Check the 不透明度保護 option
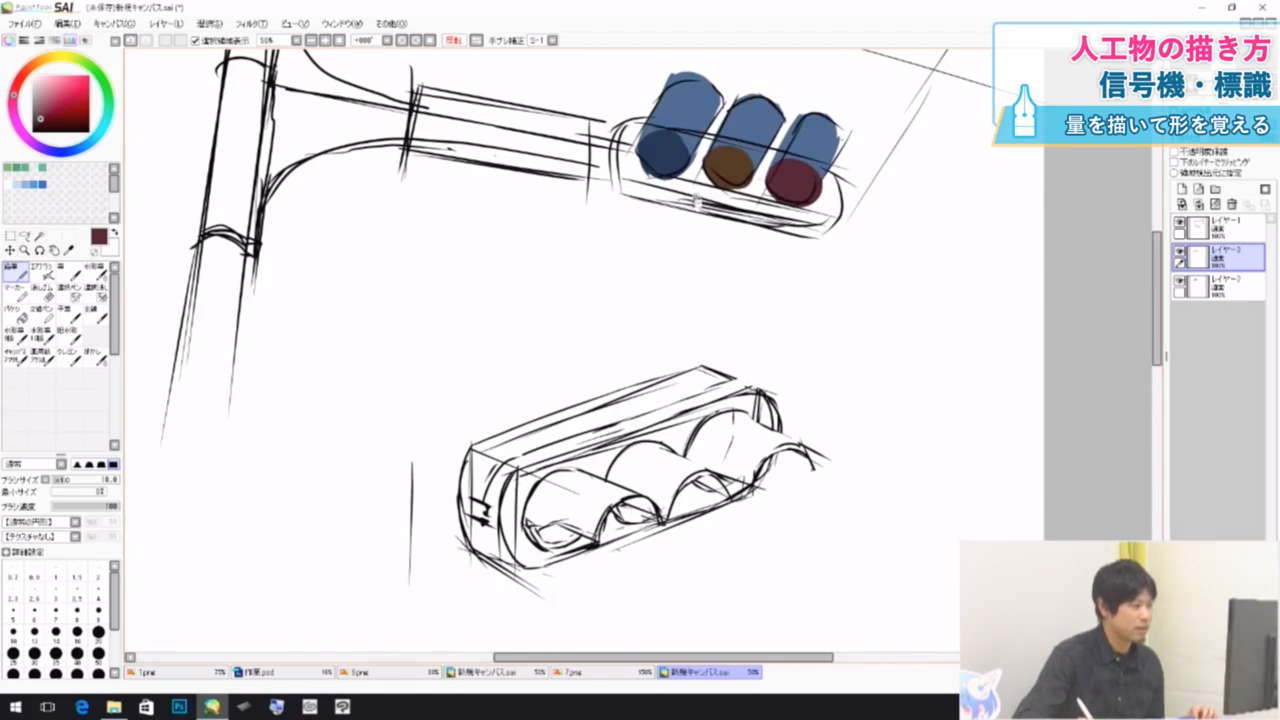 [1174, 152]
